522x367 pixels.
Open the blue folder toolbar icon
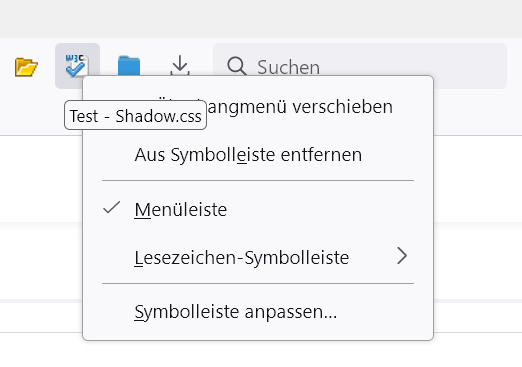(129, 66)
